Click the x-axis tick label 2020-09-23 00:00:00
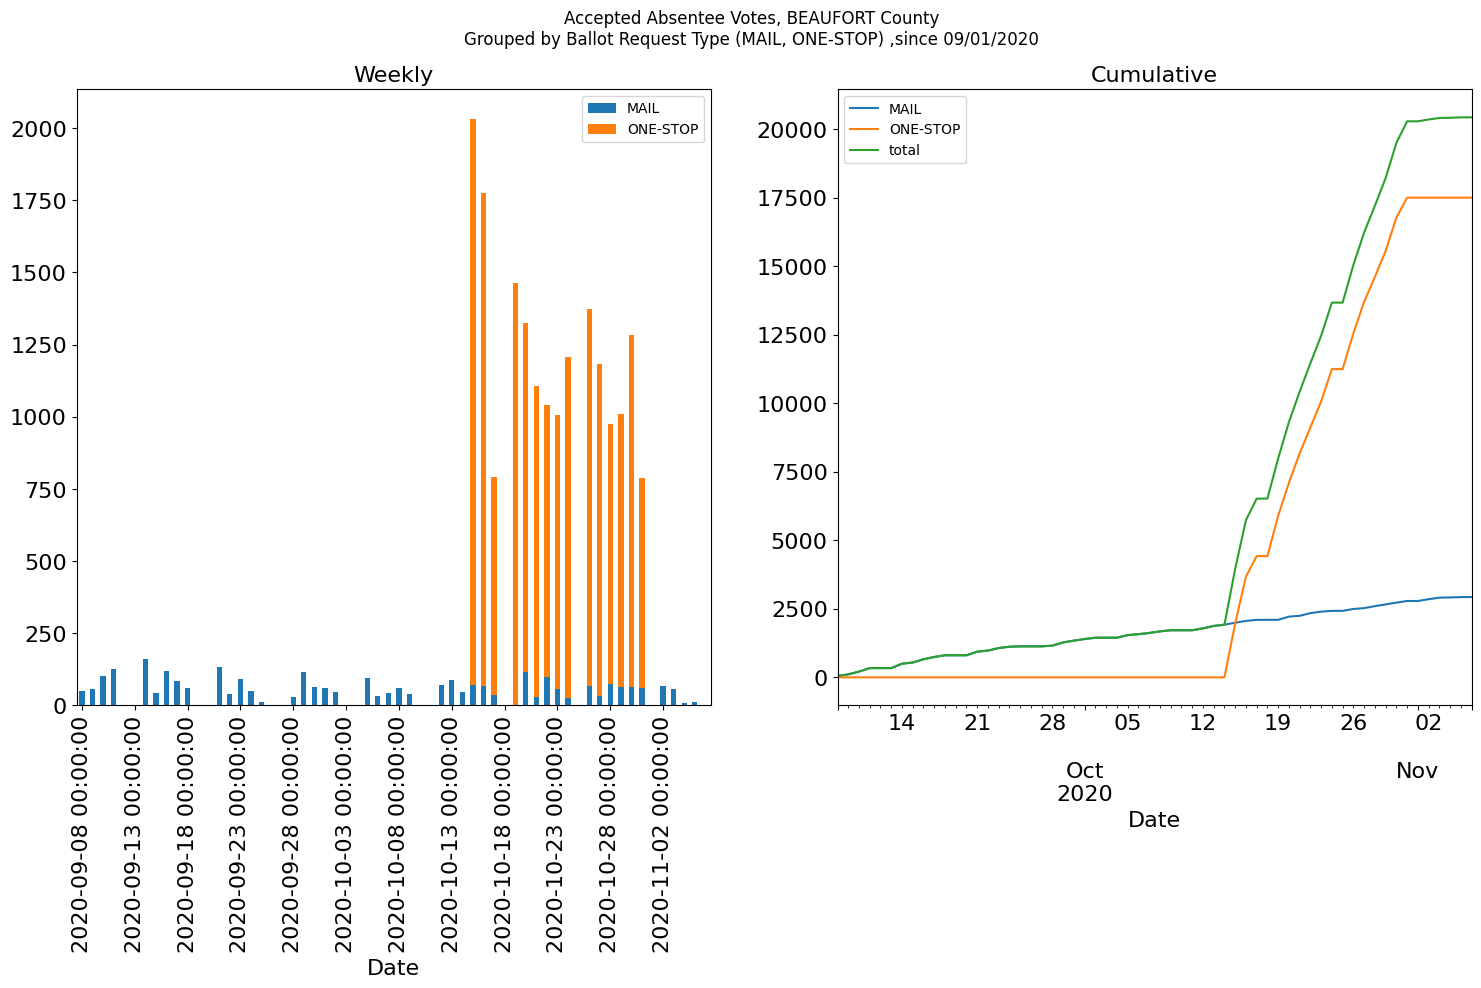 click(x=240, y=833)
